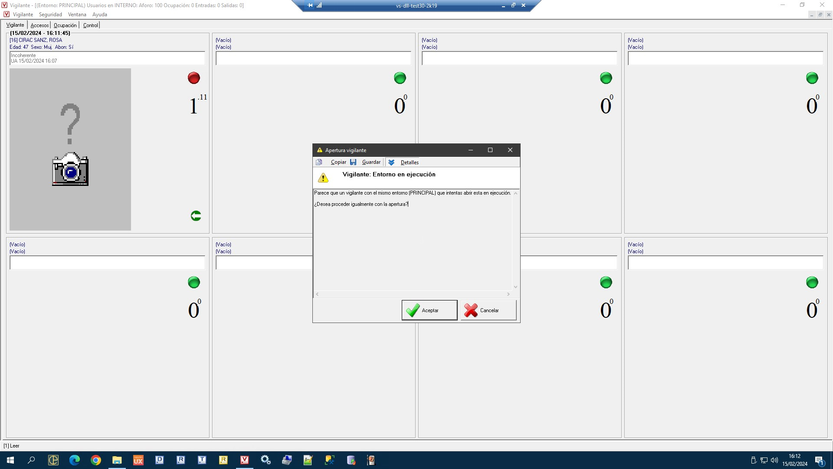Click the down arrow of the dialog message scrollbar
The height and width of the screenshot is (469, 833).
[x=515, y=287]
